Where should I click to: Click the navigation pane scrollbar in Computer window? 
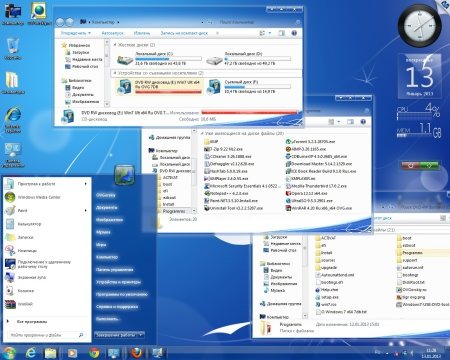(x=107, y=73)
